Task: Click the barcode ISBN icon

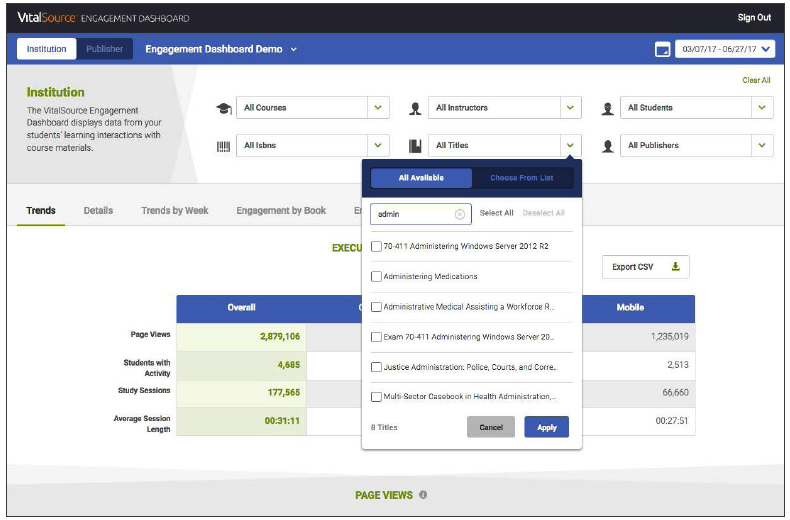Action: click(x=223, y=146)
